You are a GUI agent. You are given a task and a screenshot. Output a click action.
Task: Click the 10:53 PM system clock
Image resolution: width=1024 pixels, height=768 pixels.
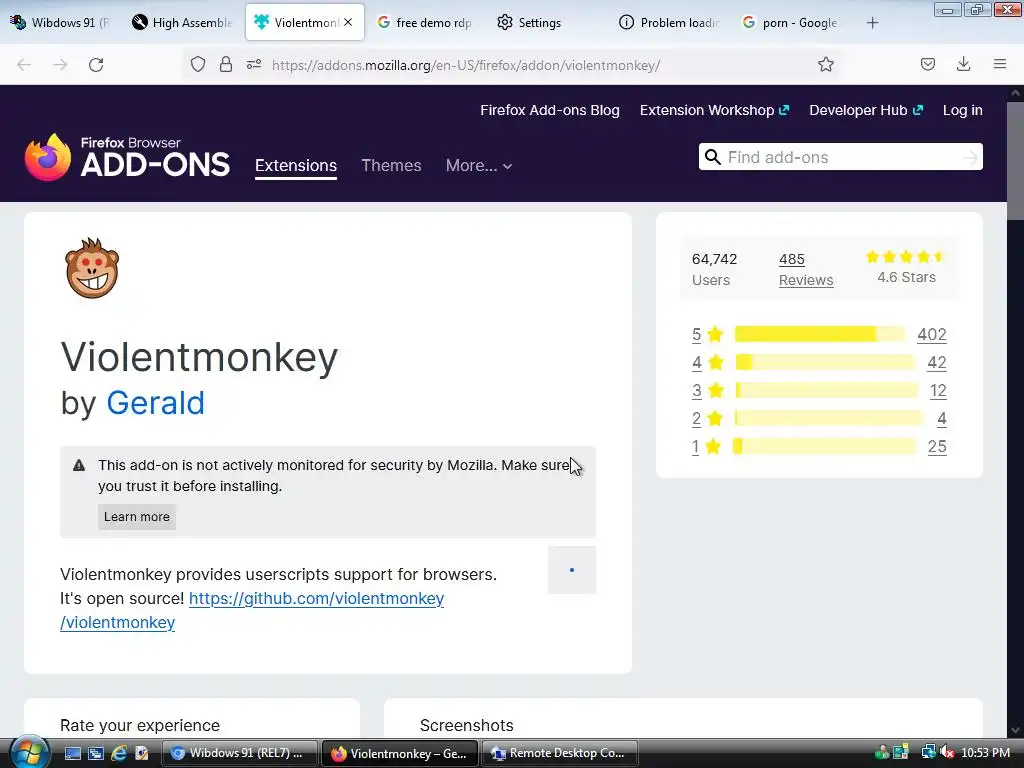[985, 753]
